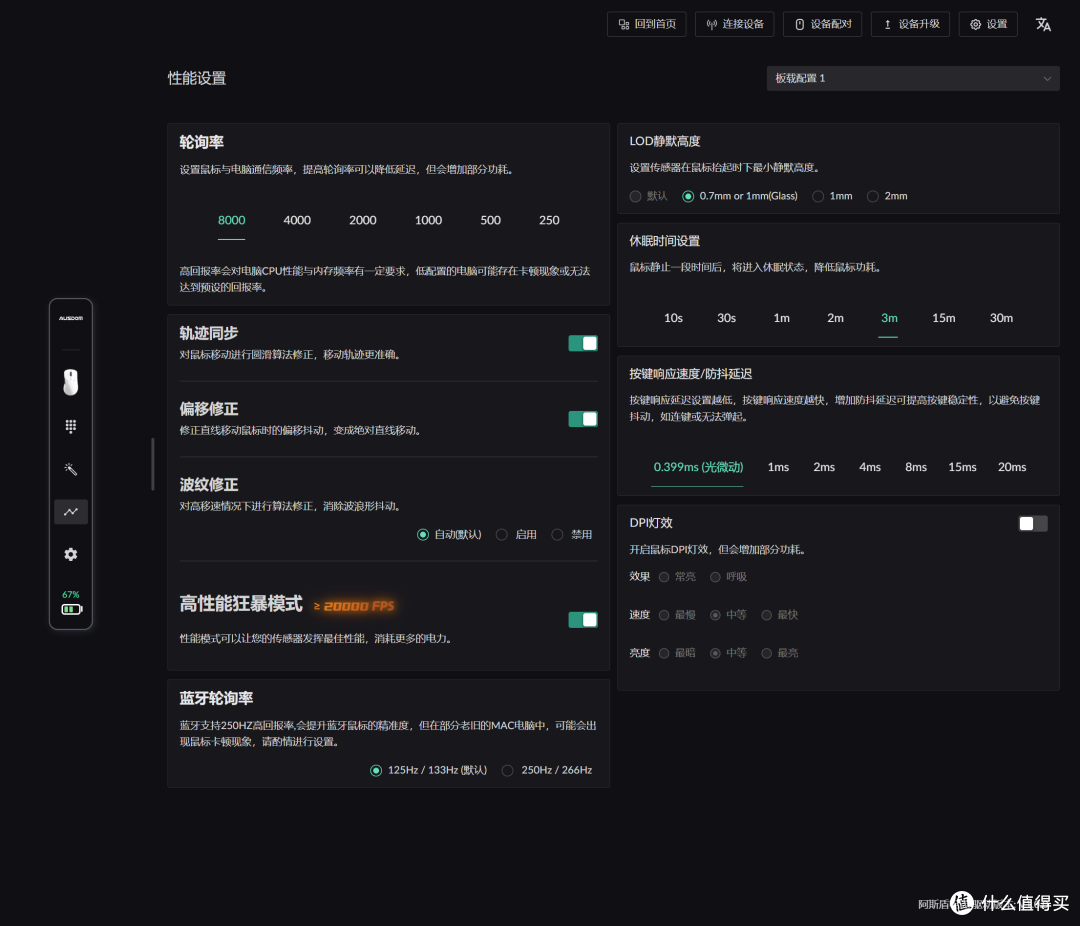Open 设备升级 device upgrade
This screenshot has height=926, width=1080.
911,24
